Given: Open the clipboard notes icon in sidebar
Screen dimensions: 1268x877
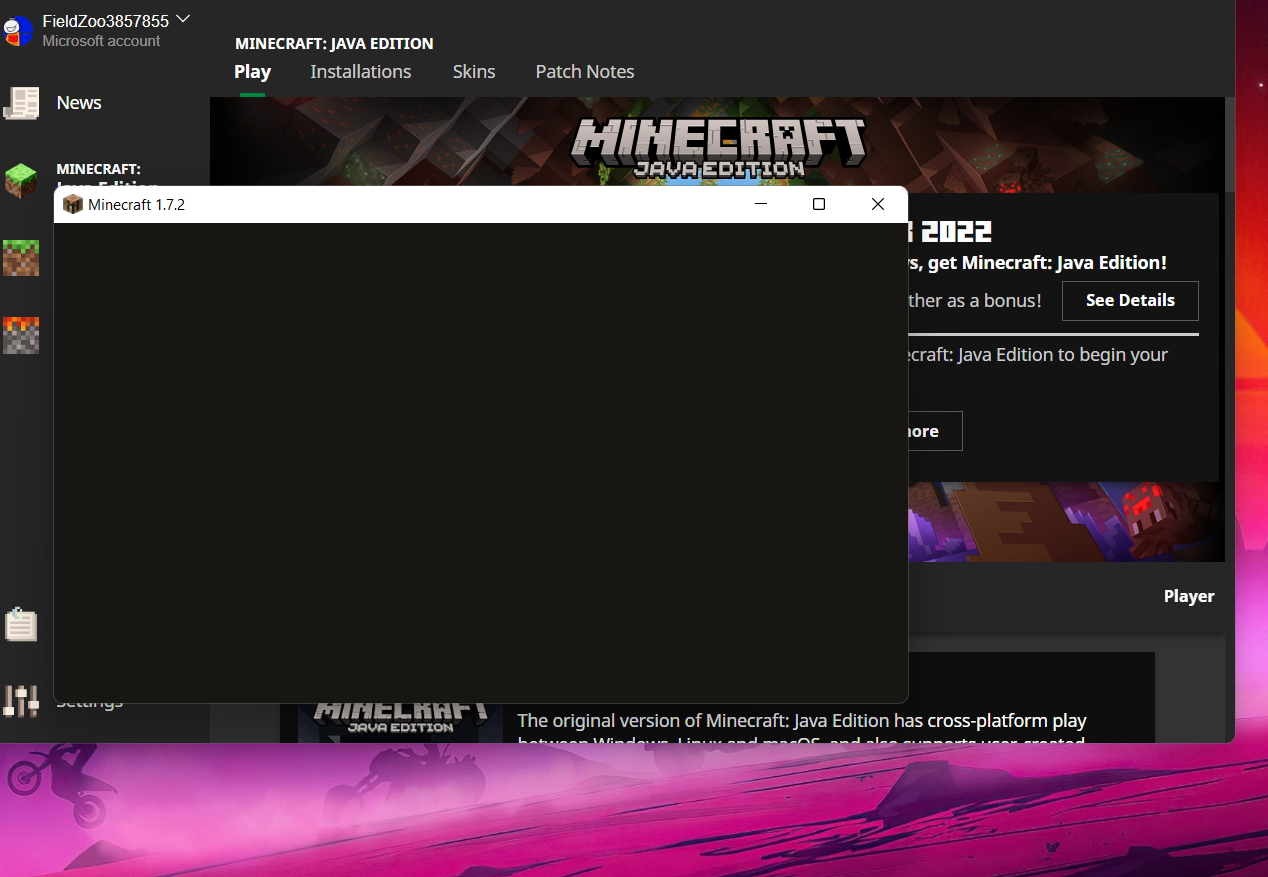Looking at the screenshot, I should [21, 625].
